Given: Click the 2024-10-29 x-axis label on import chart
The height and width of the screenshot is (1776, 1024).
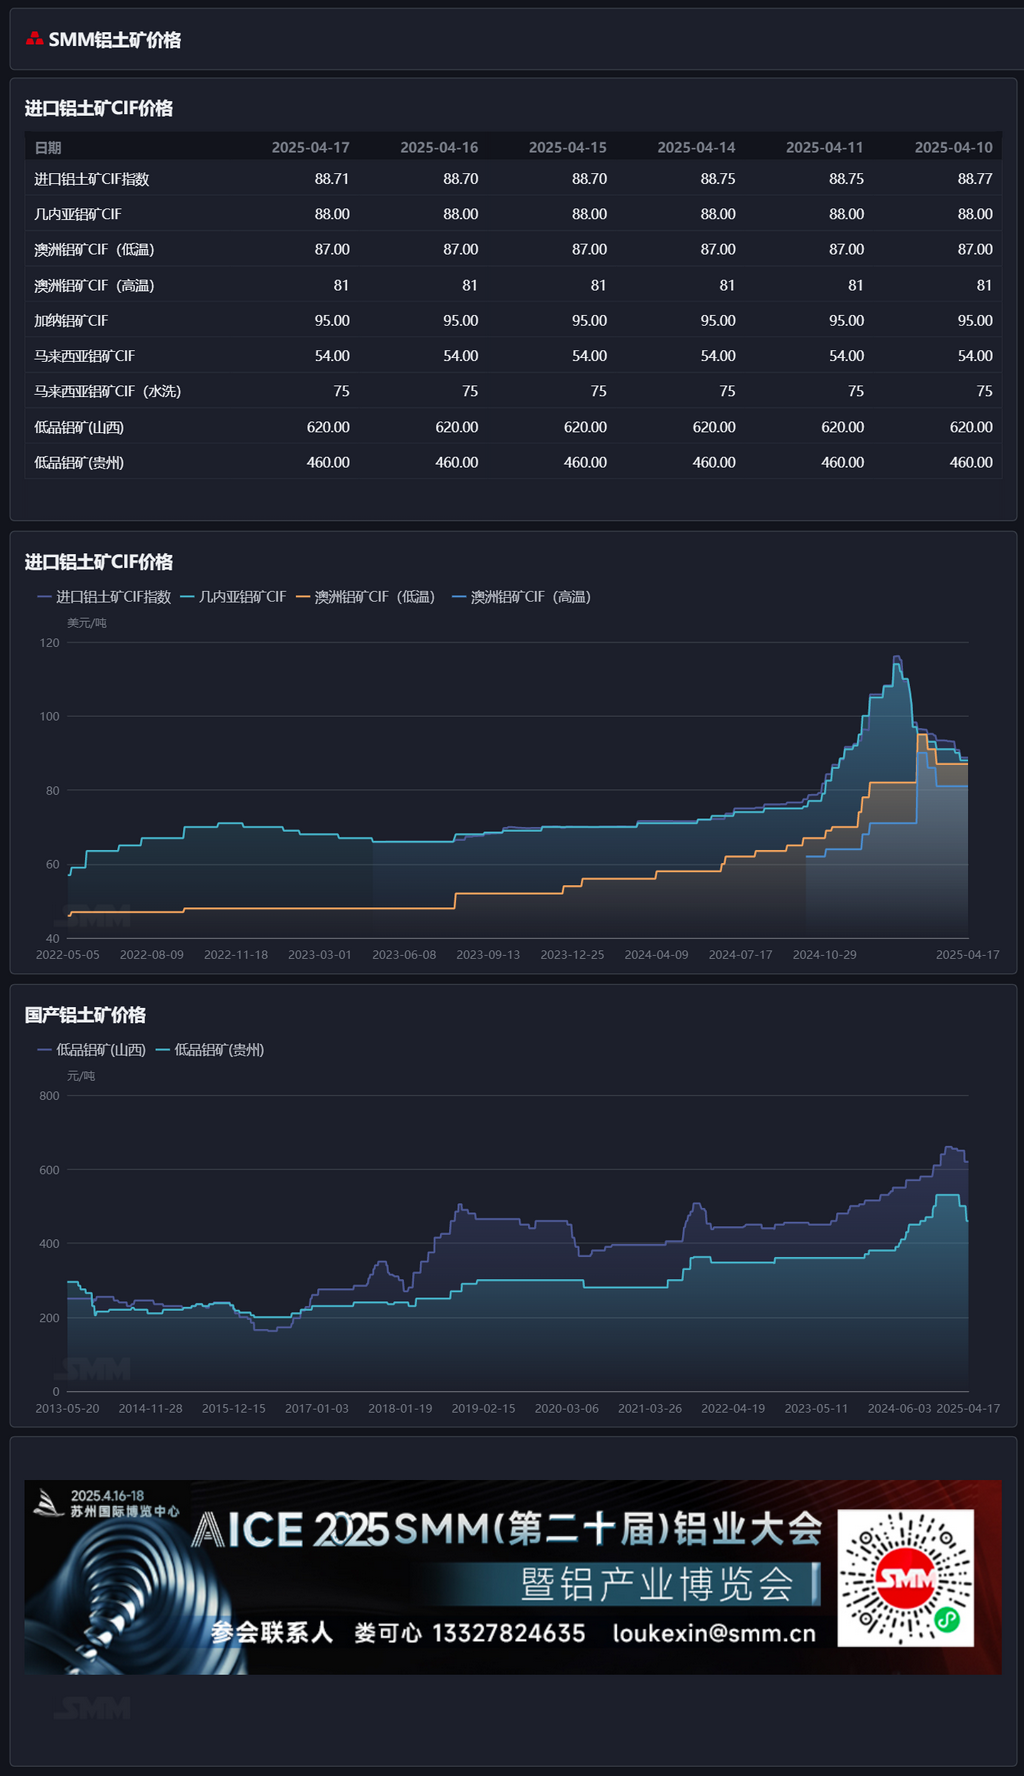Looking at the screenshot, I should (824, 955).
